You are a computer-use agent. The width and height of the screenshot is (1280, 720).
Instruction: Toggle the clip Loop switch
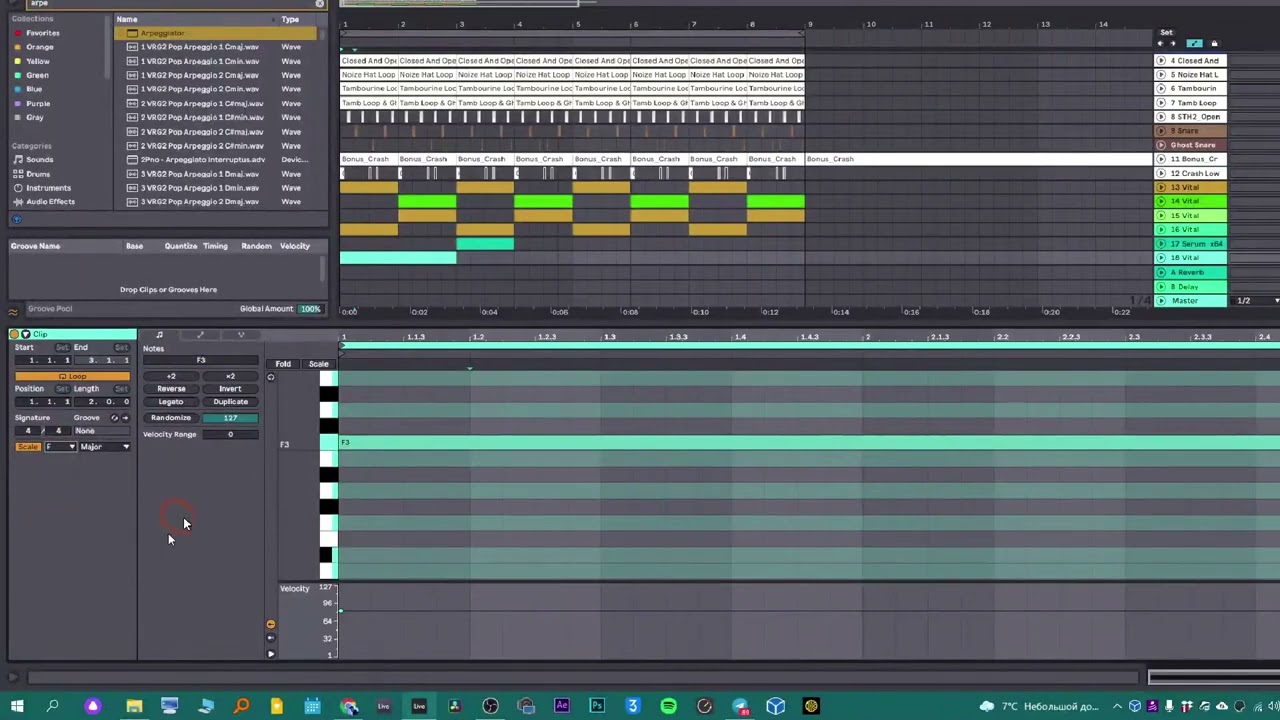(72, 376)
